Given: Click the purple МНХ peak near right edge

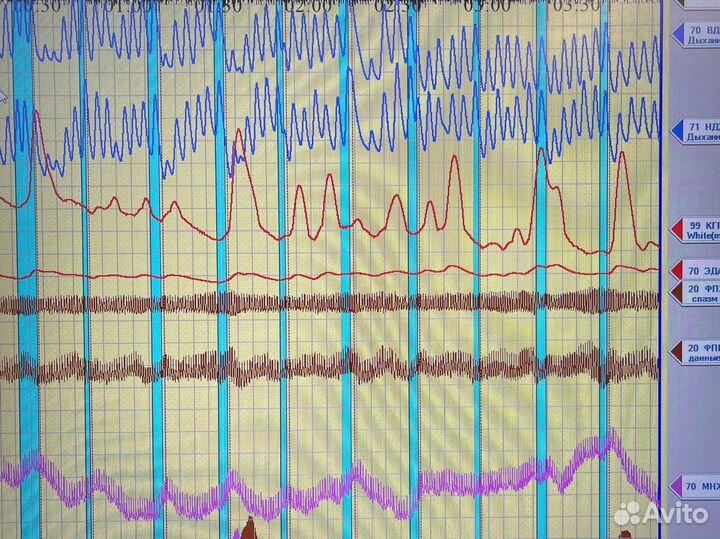Looking at the screenshot, I should tap(613, 435).
